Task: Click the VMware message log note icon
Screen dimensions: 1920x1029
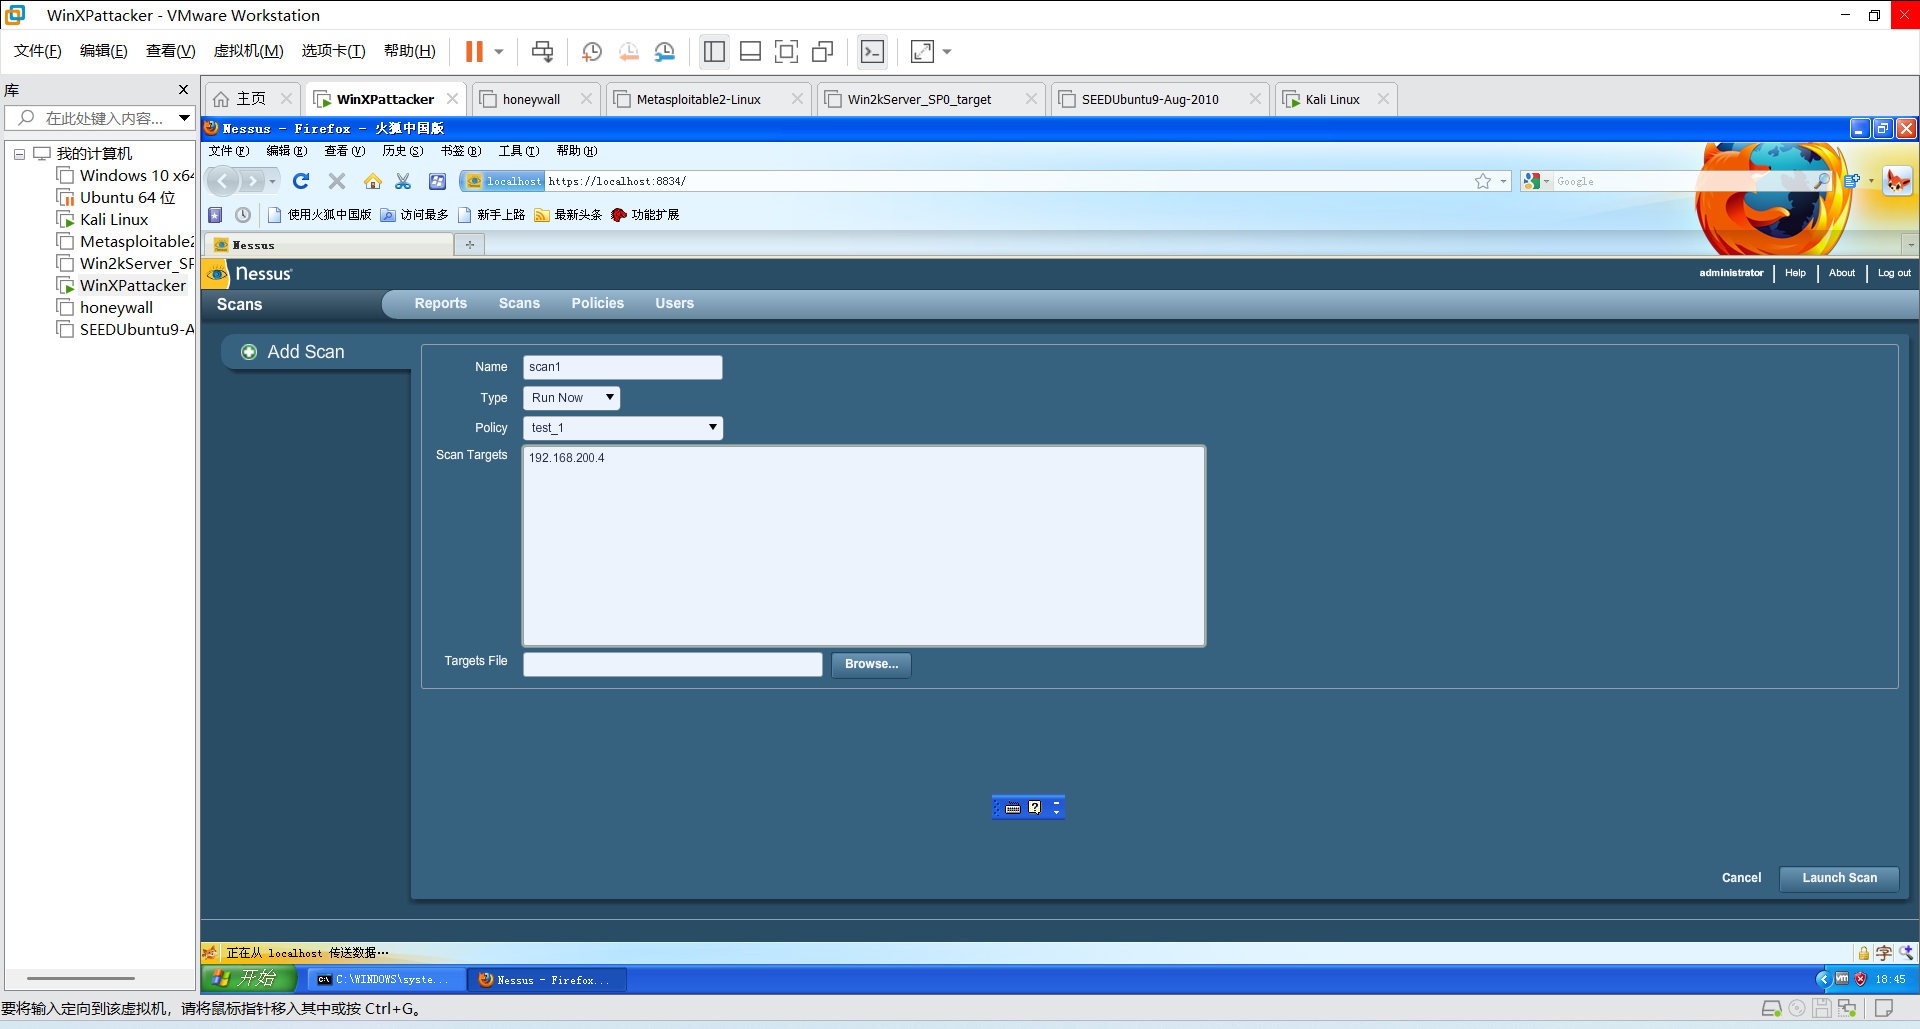Action: click(1884, 1008)
